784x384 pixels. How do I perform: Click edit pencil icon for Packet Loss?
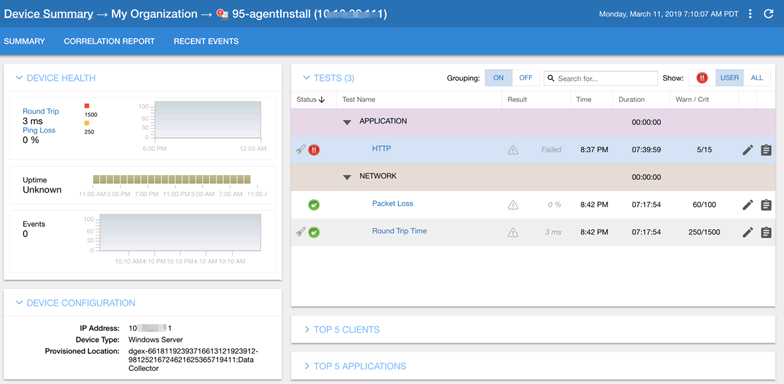(748, 204)
